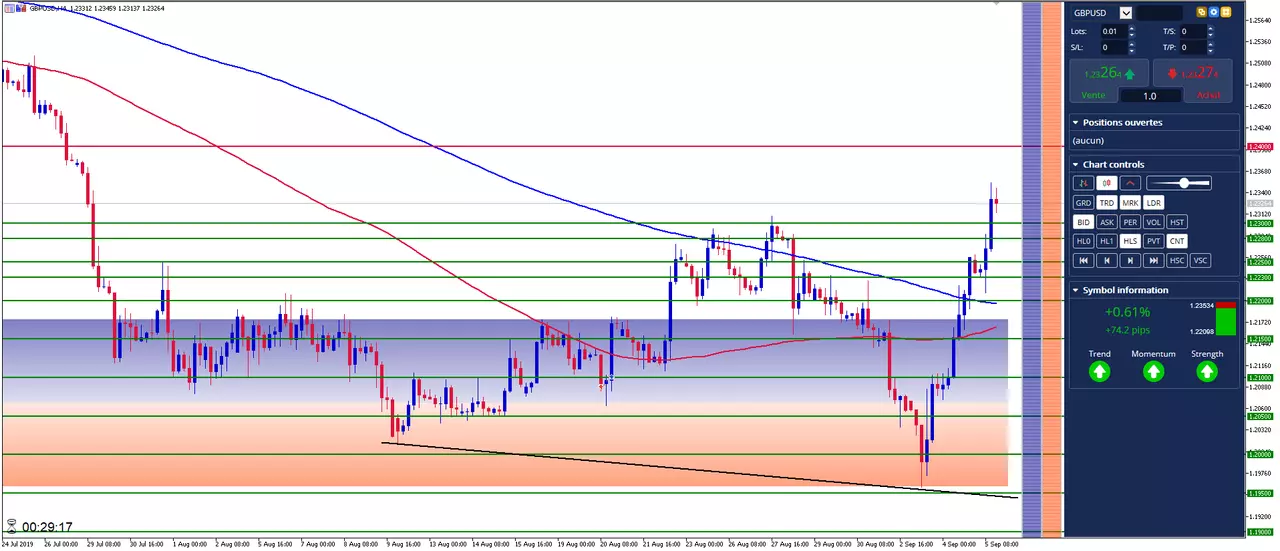Click the Trend up arrow indicator
The height and width of the screenshot is (551, 1280).
point(1099,372)
